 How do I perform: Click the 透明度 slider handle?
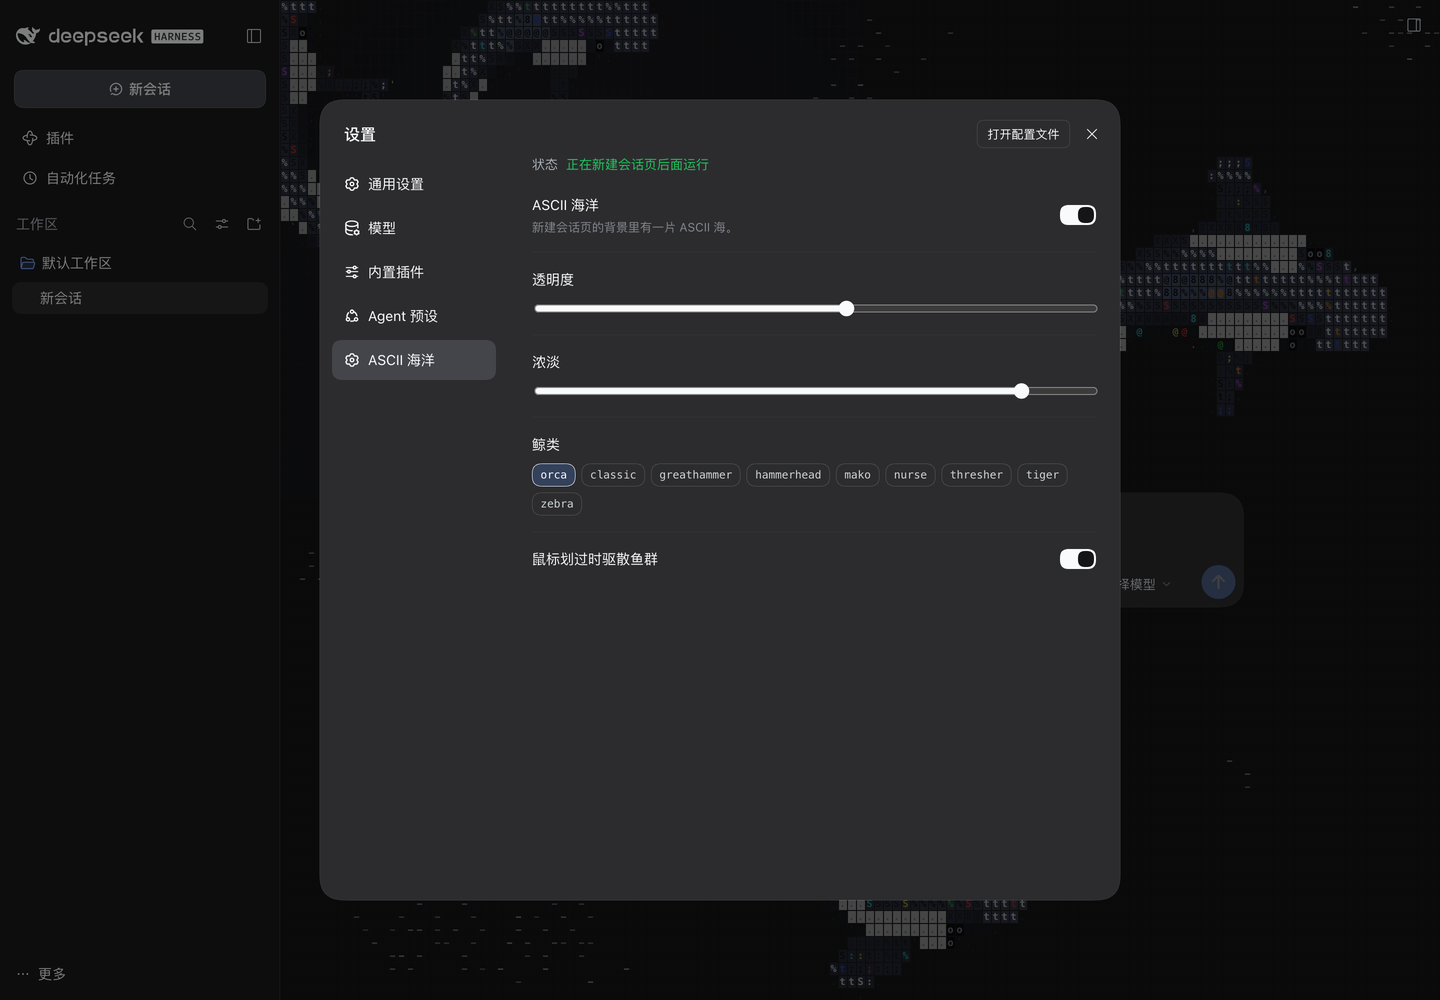(x=847, y=309)
